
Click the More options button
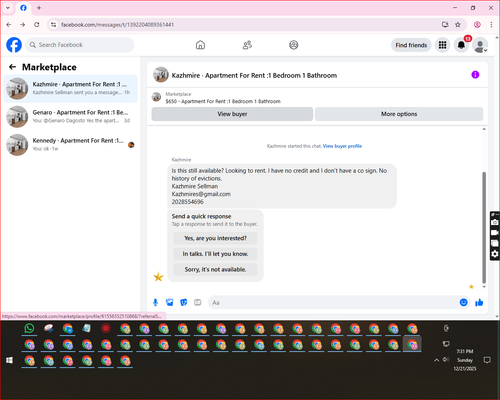399,114
